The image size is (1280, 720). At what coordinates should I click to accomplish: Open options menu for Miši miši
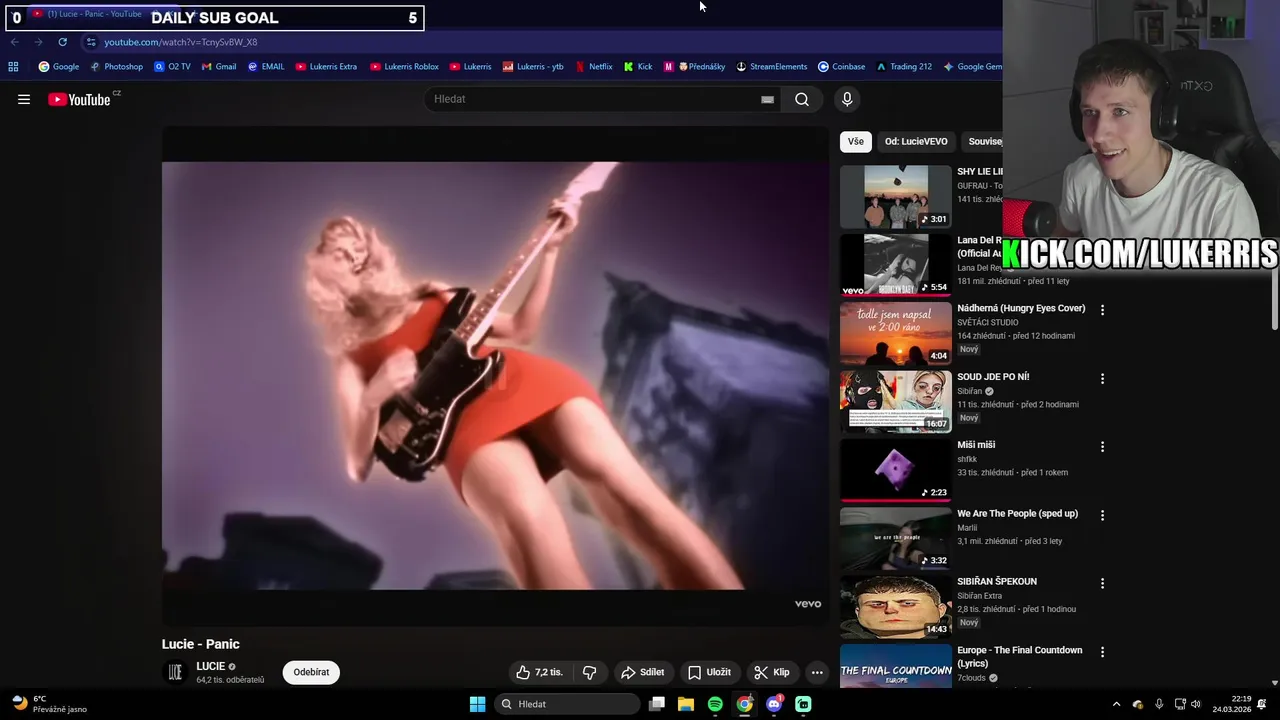click(1102, 447)
